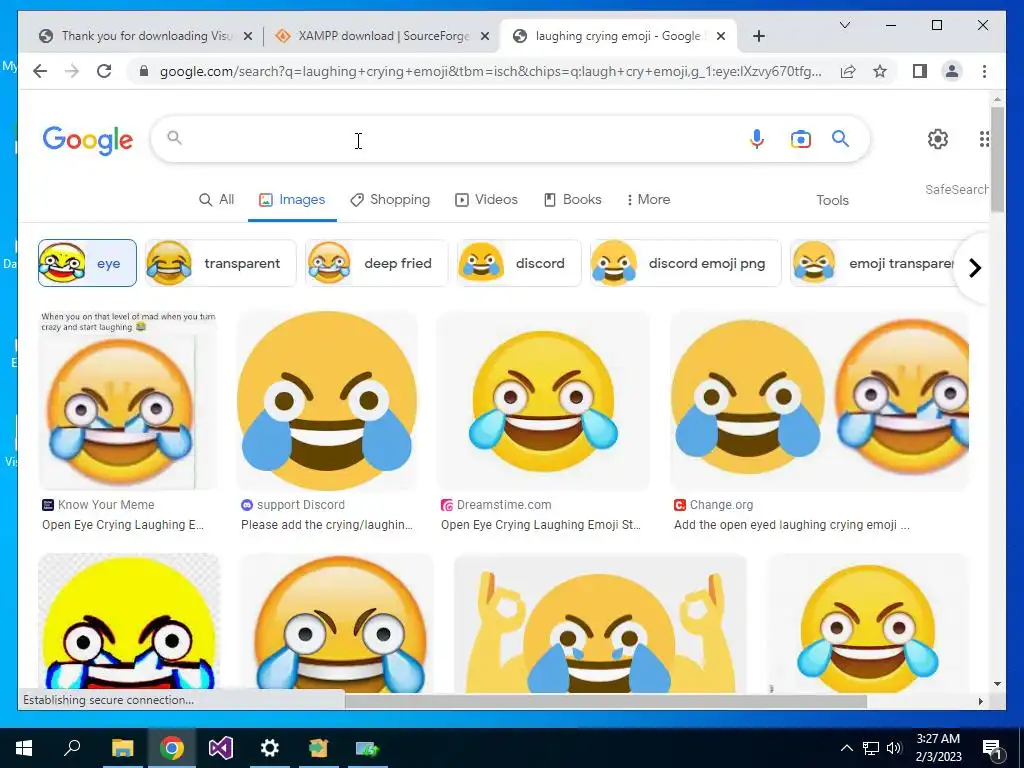Close the XAMPP download tab
The height and width of the screenshot is (768, 1024).
coord(485,37)
